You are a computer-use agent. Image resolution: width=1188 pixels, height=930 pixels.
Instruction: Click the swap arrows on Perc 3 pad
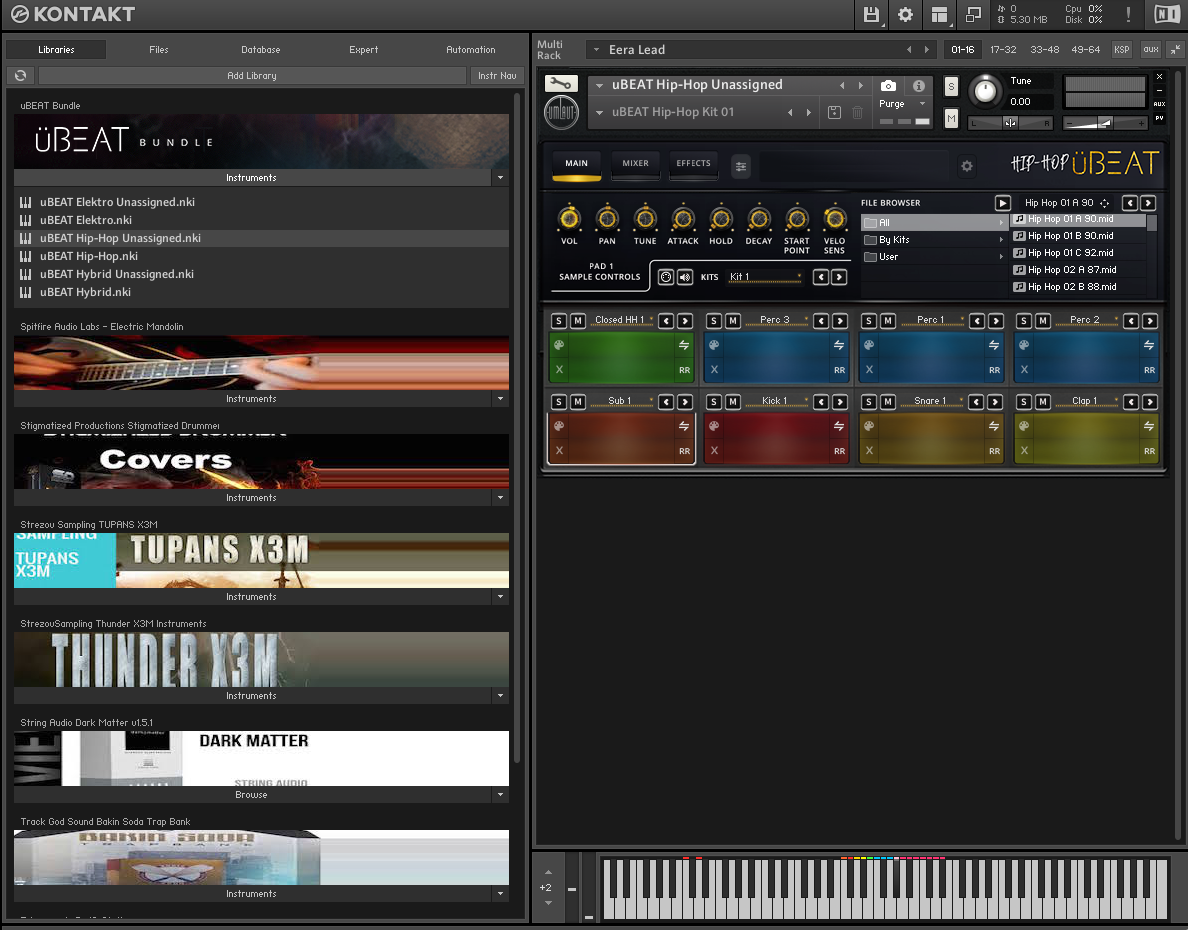pyautogui.click(x=839, y=345)
